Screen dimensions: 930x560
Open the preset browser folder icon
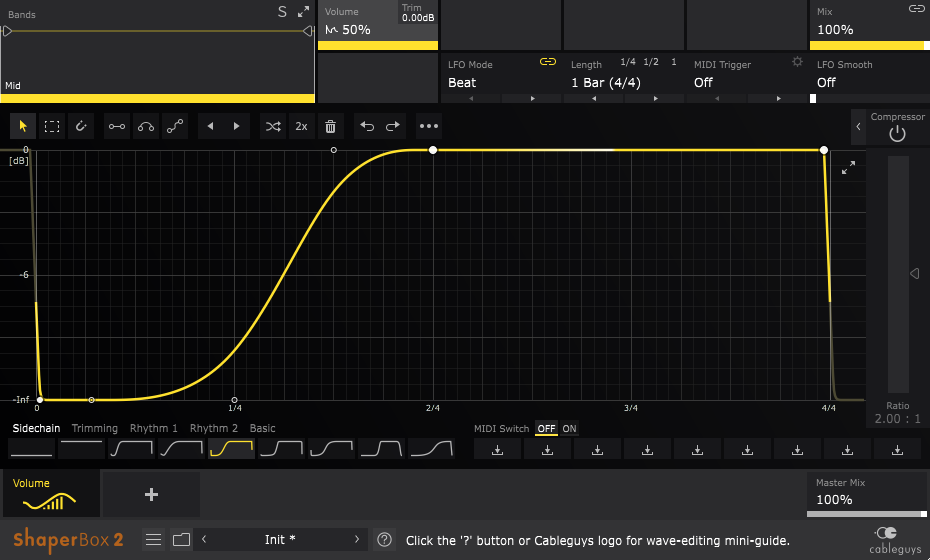[x=181, y=540]
